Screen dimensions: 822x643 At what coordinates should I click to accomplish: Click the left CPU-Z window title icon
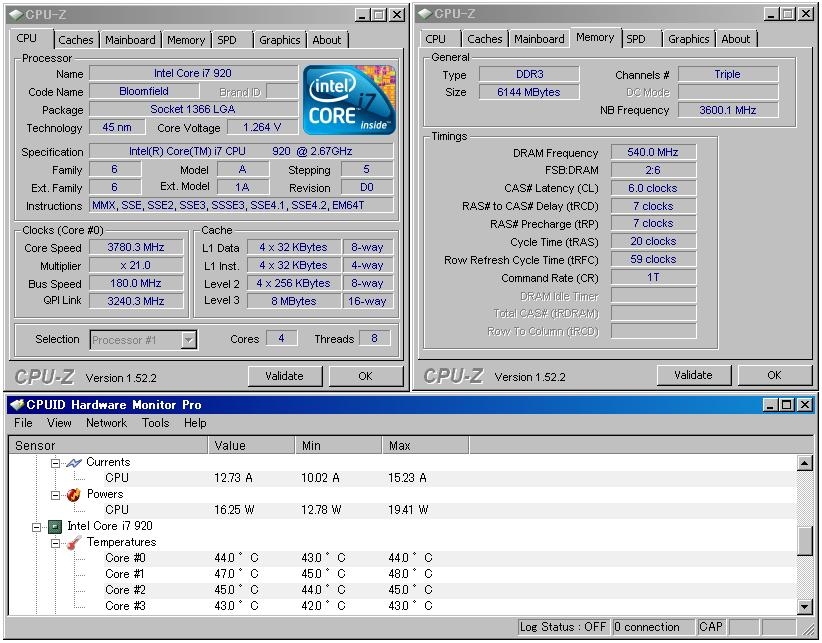pyautogui.click(x=14, y=14)
